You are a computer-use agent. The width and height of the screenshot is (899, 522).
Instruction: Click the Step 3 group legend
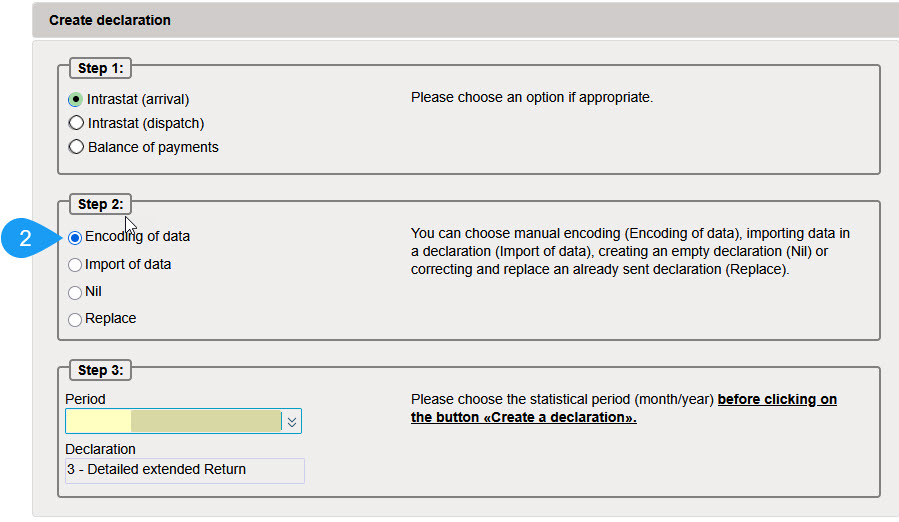pyautogui.click(x=100, y=370)
